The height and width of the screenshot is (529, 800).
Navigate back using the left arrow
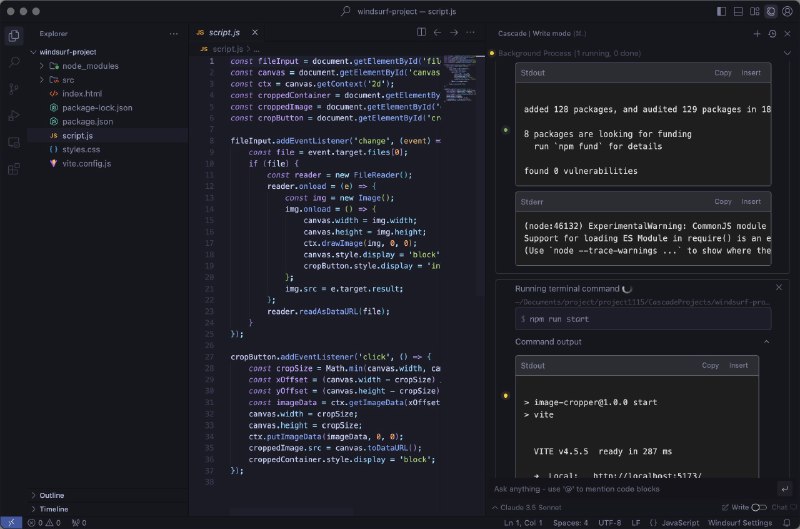pos(437,32)
